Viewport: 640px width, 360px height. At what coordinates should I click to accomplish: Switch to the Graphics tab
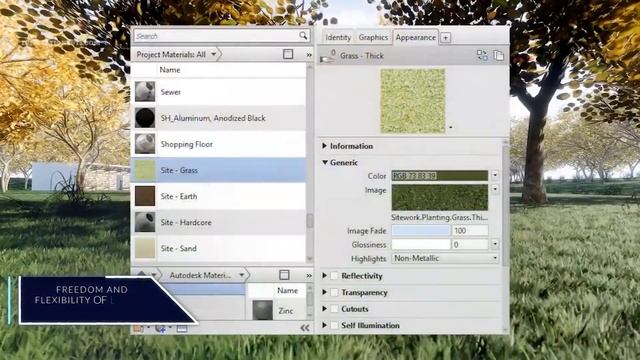coord(373,38)
